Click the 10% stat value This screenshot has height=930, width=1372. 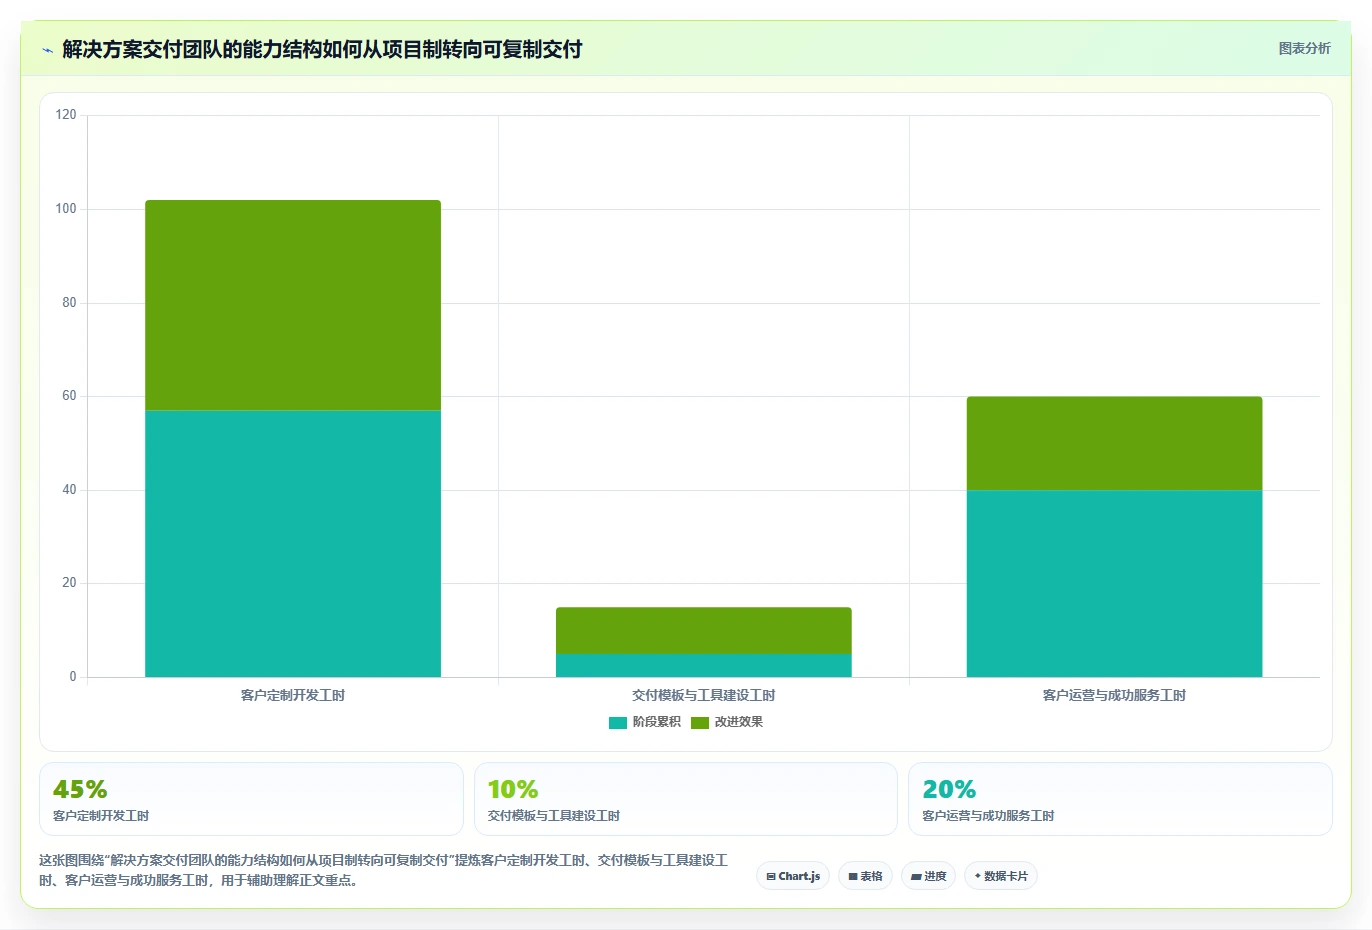click(x=513, y=789)
